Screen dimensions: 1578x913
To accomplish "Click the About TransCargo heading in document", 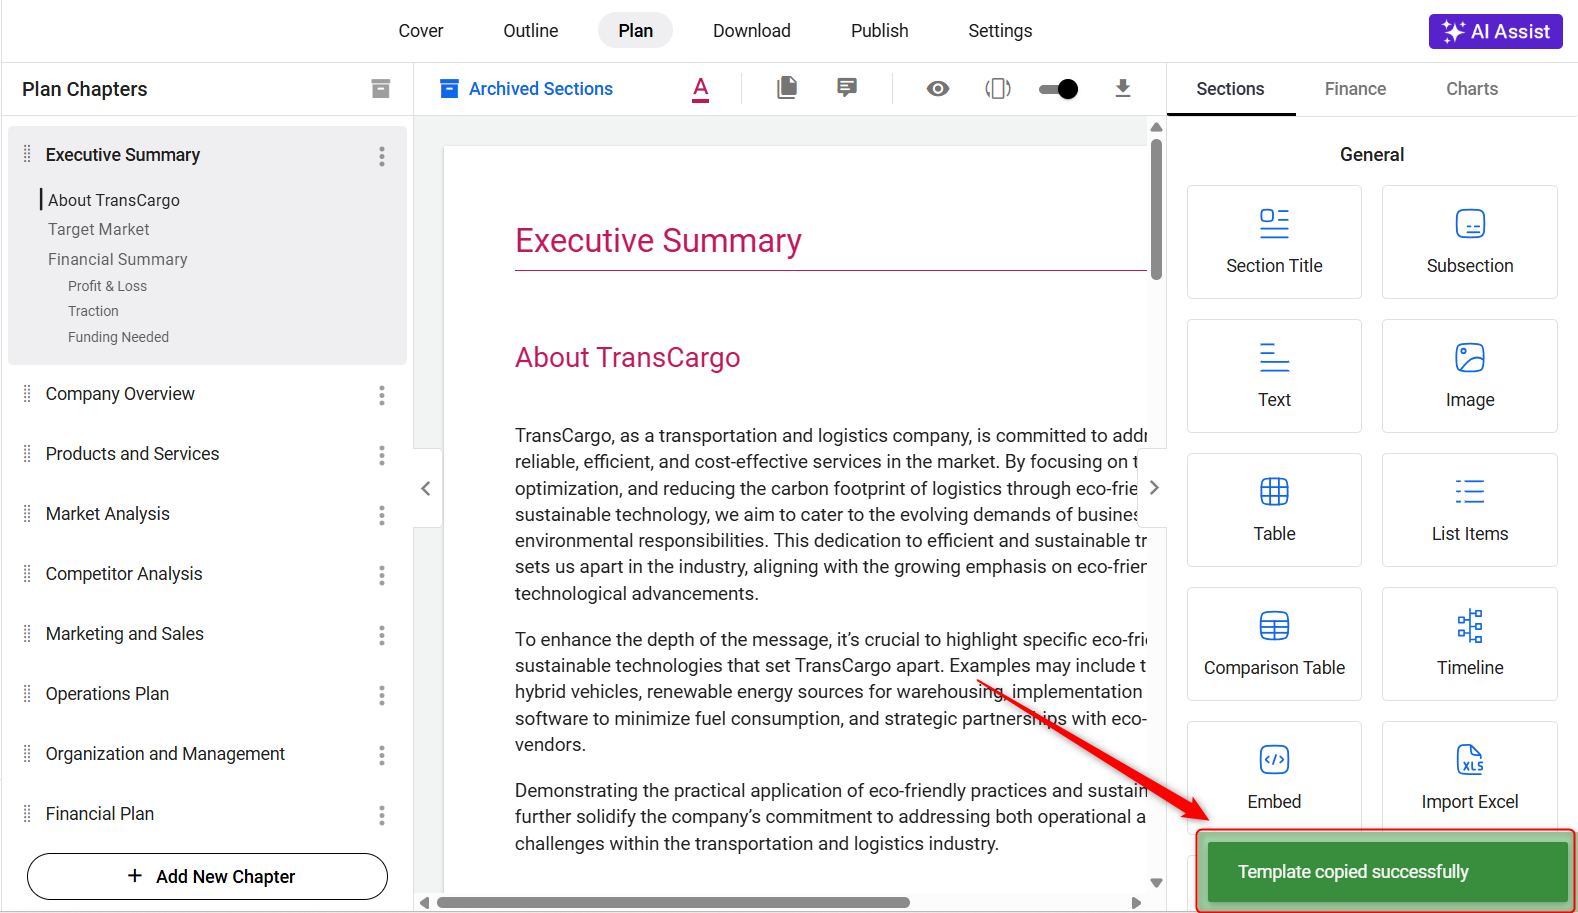I will pyautogui.click(x=627, y=358).
